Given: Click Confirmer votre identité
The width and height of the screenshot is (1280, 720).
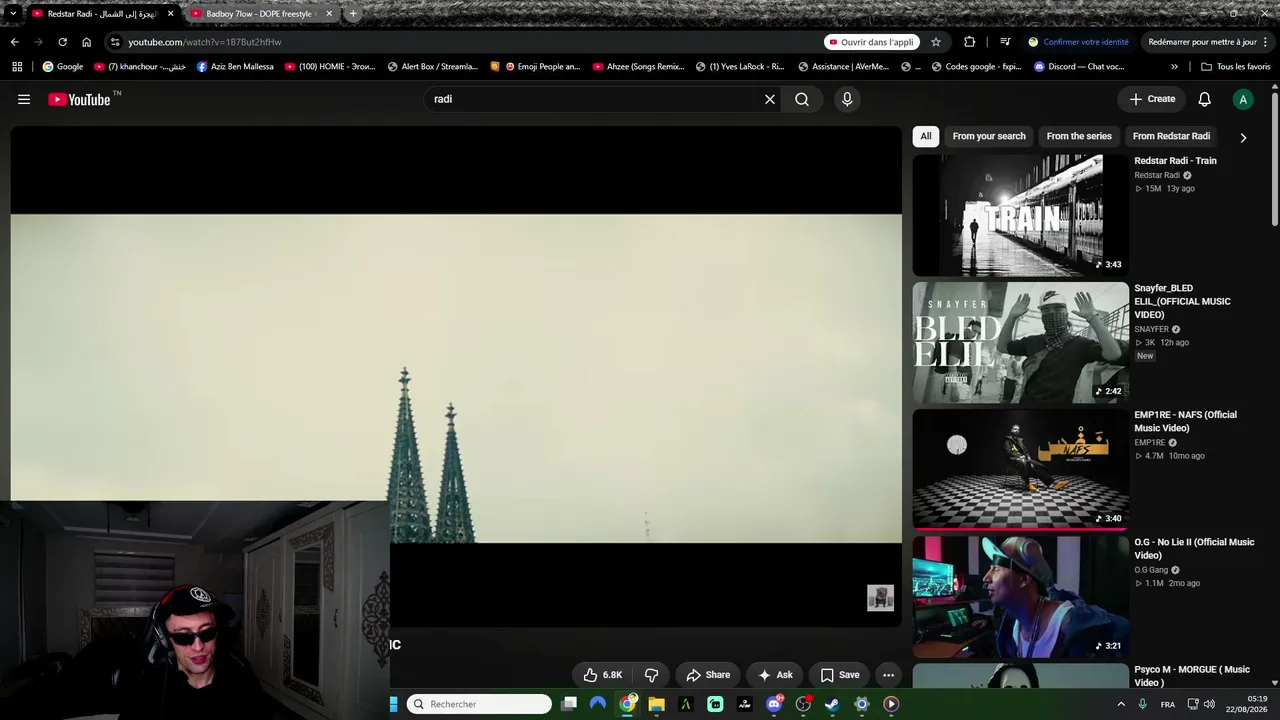Looking at the screenshot, I should [x=1079, y=42].
